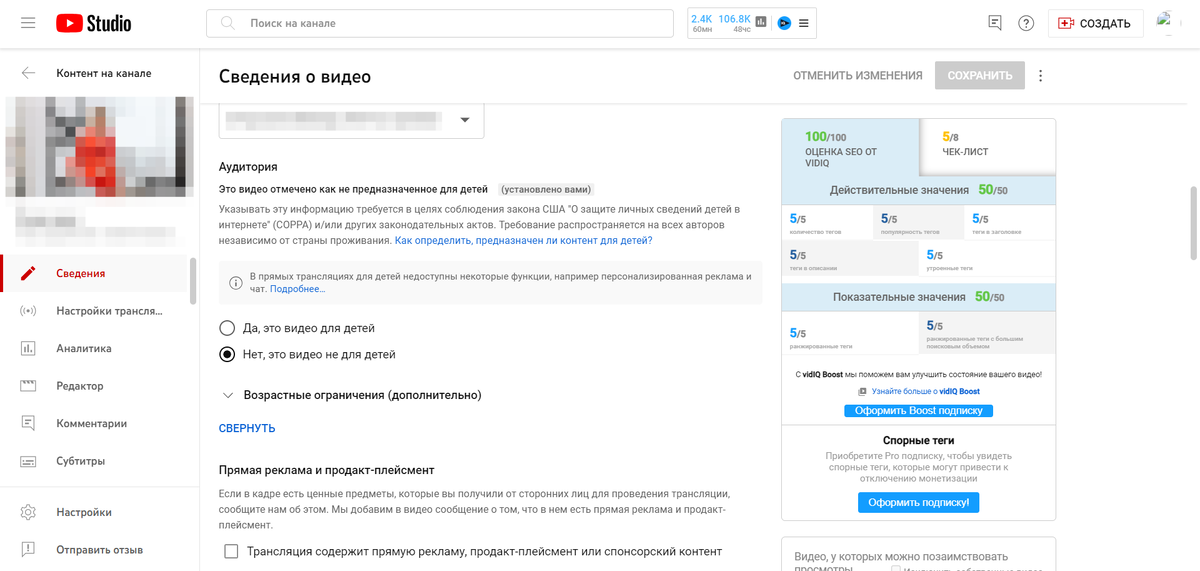Open Настройки трансляции in the sidebar

[x=95, y=311]
